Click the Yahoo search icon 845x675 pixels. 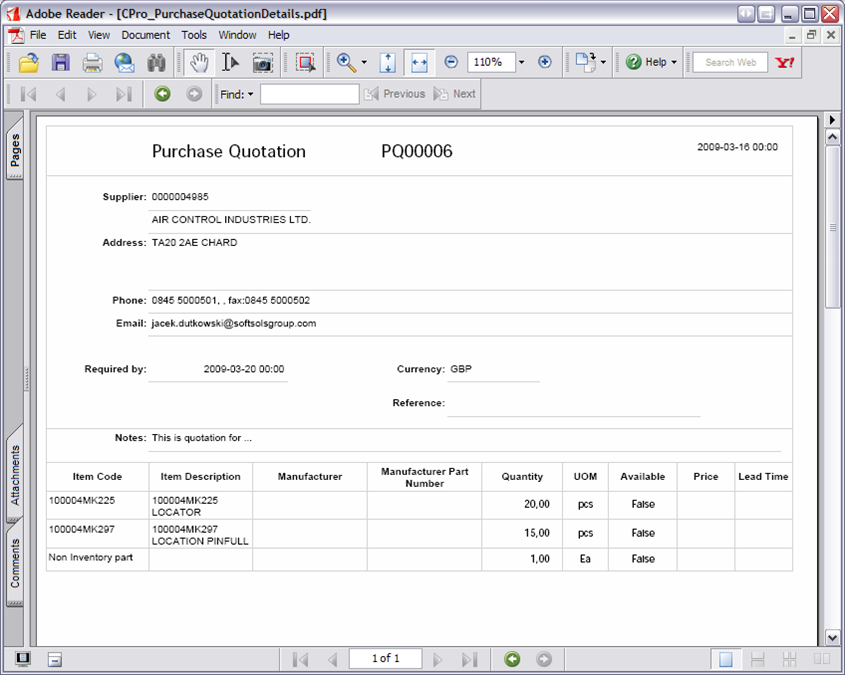coord(786,62)
